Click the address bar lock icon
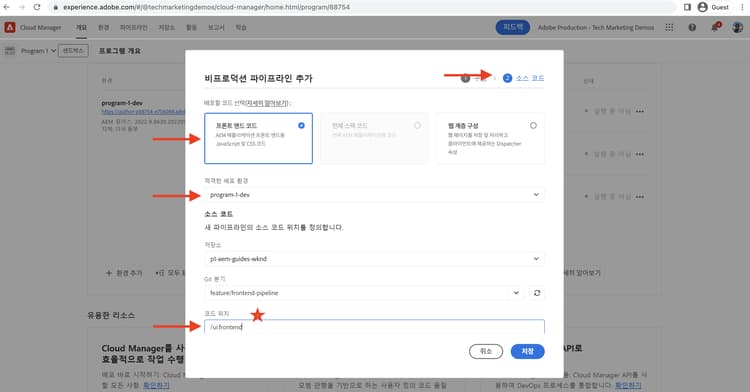750x392 pixels. coord(56,7)
